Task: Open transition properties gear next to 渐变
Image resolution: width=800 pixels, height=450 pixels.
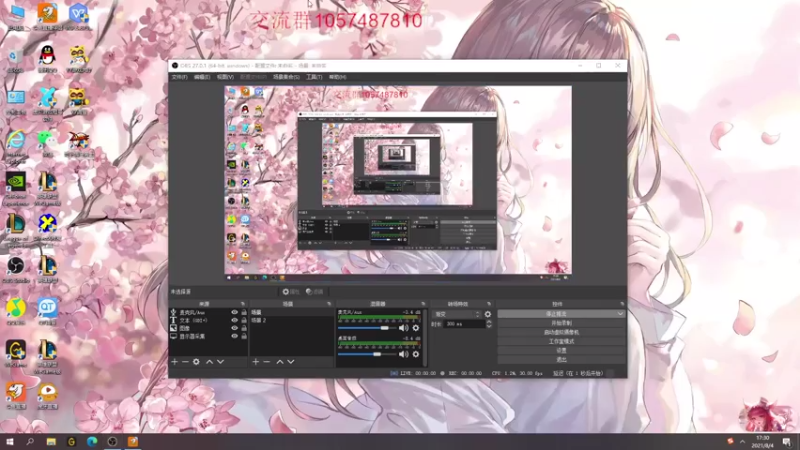Action: (x=488, y=314)
